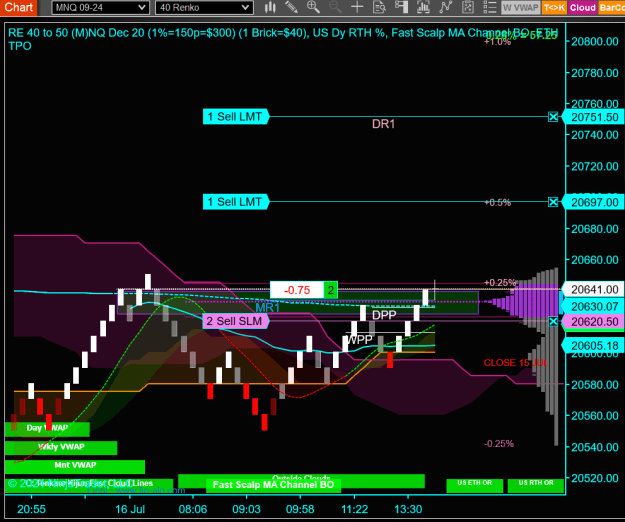Open the MNQ 09-24 instrument dropdown
The image size is (625, 522).
(100, 7)
